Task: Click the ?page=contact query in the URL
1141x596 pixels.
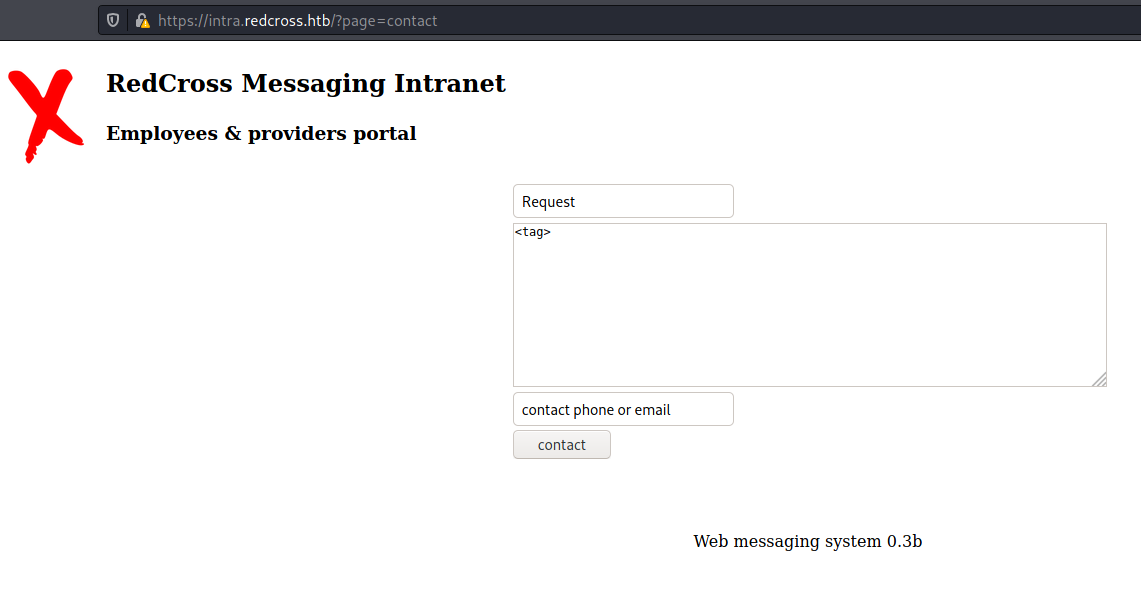Action: click(386, 21)
